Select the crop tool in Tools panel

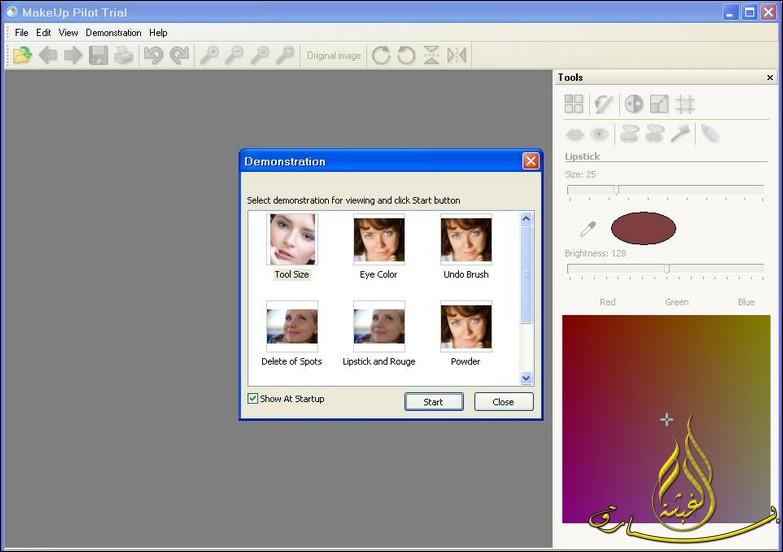pos(685,104)
